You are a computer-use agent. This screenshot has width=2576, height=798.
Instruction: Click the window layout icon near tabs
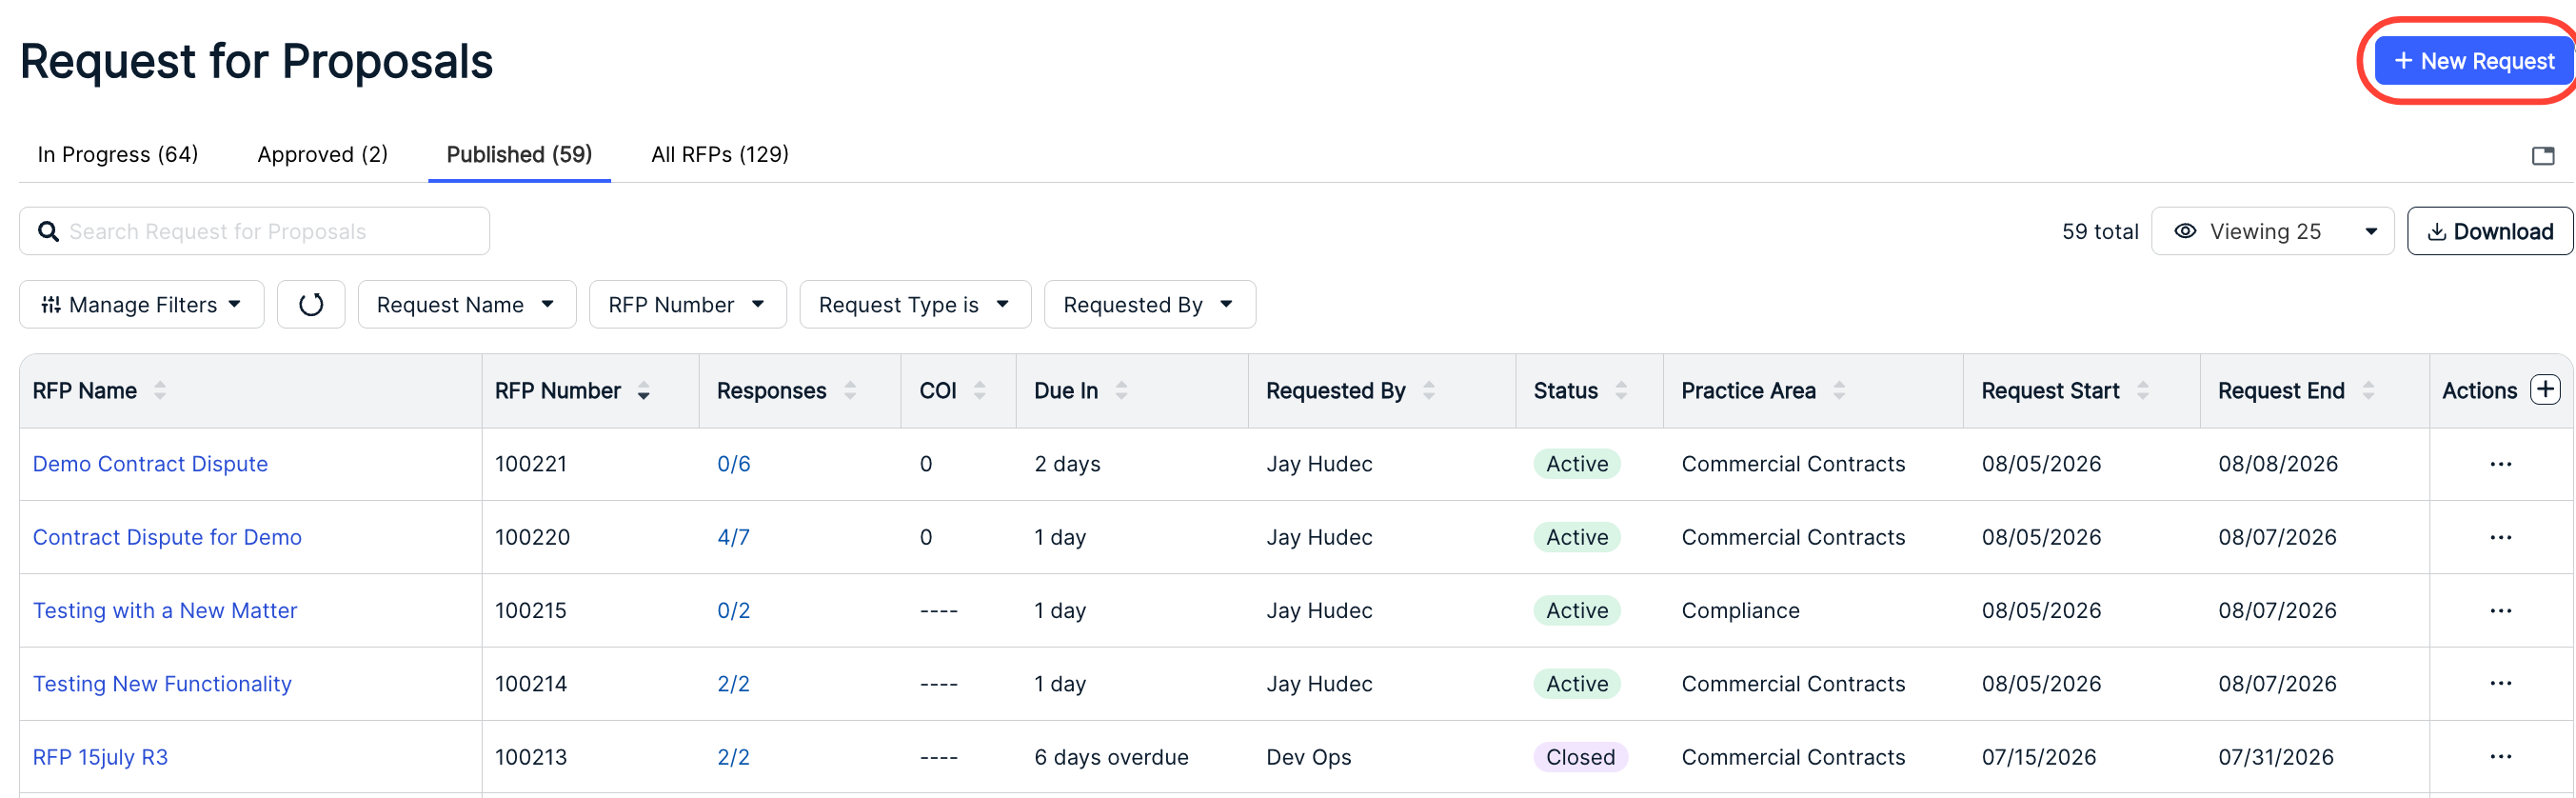(x=2543, y=155)
